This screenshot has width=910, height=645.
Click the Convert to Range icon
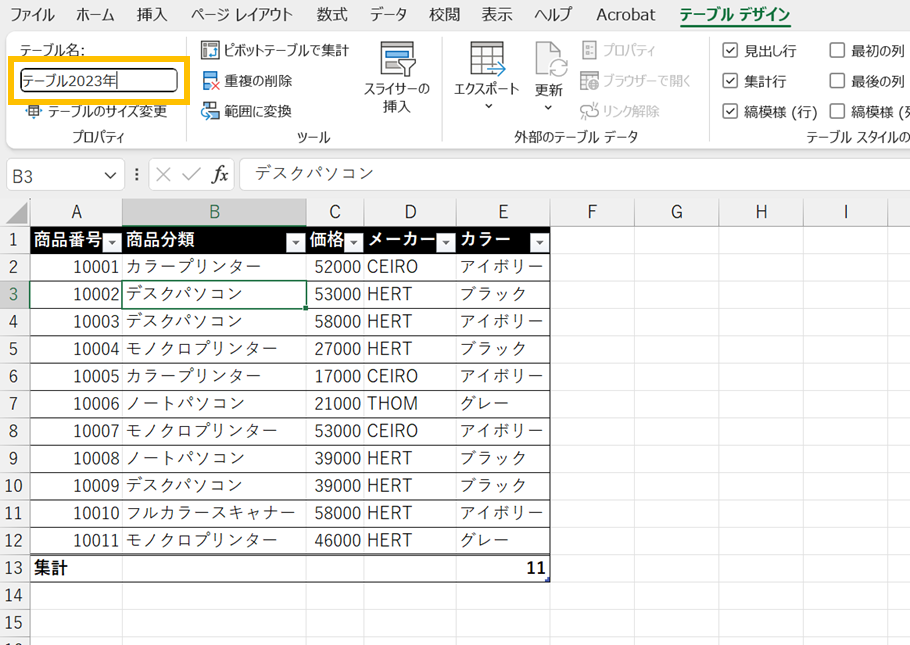[x=210, y=111]
